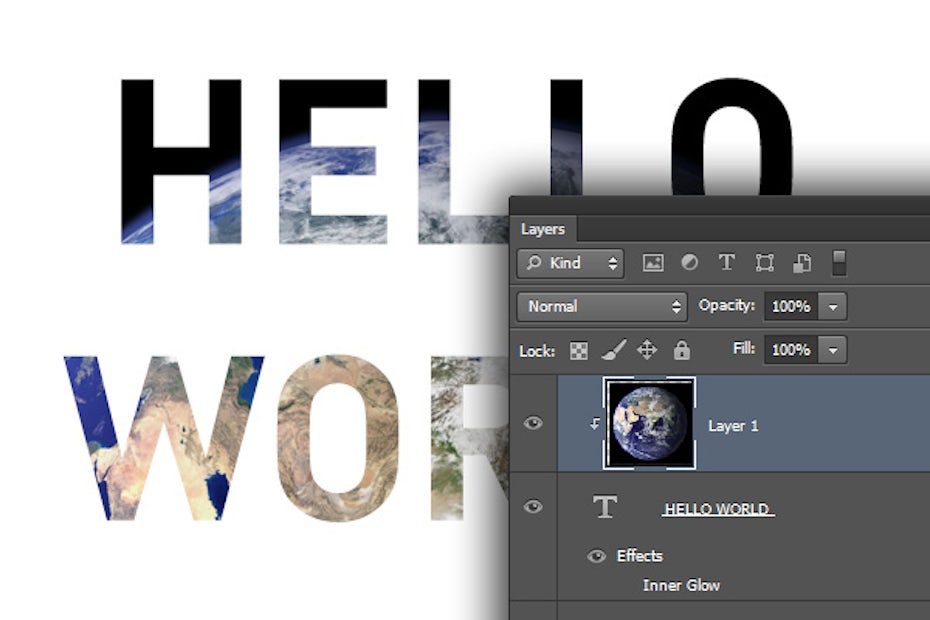Click the lock all padlock icon
This screenshot has height=620, width=930.
point(682,350)
